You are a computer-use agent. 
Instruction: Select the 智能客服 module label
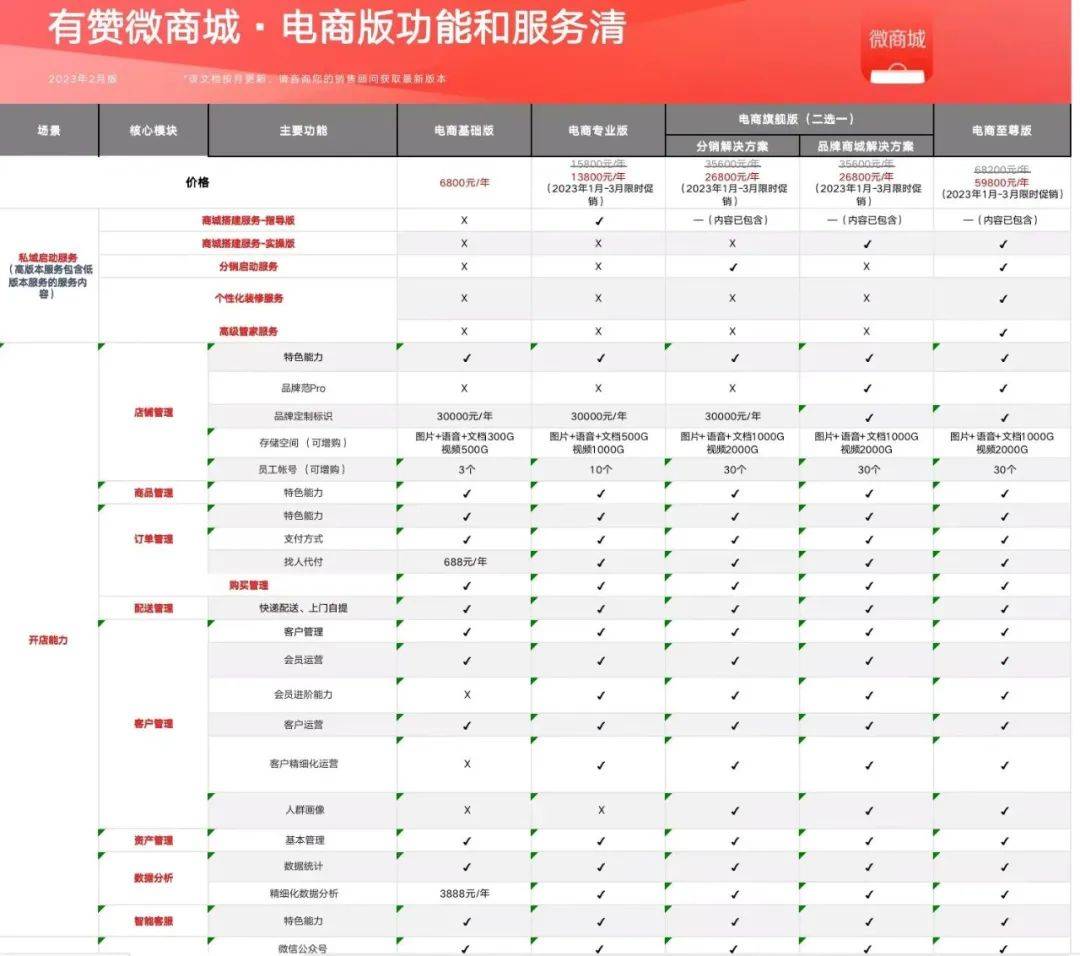(154, 921)
